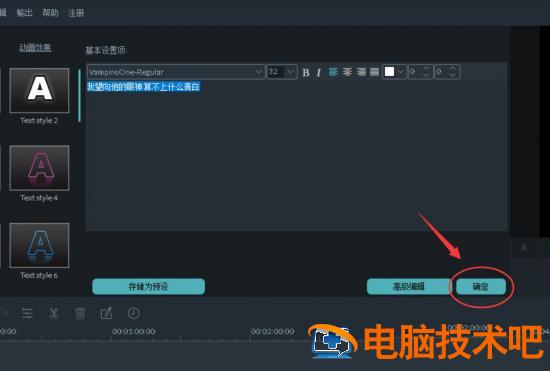Image resolution: width=550 pixels, height=371 pixels.
Task: Align text to the left
Action: click(333, 72)
